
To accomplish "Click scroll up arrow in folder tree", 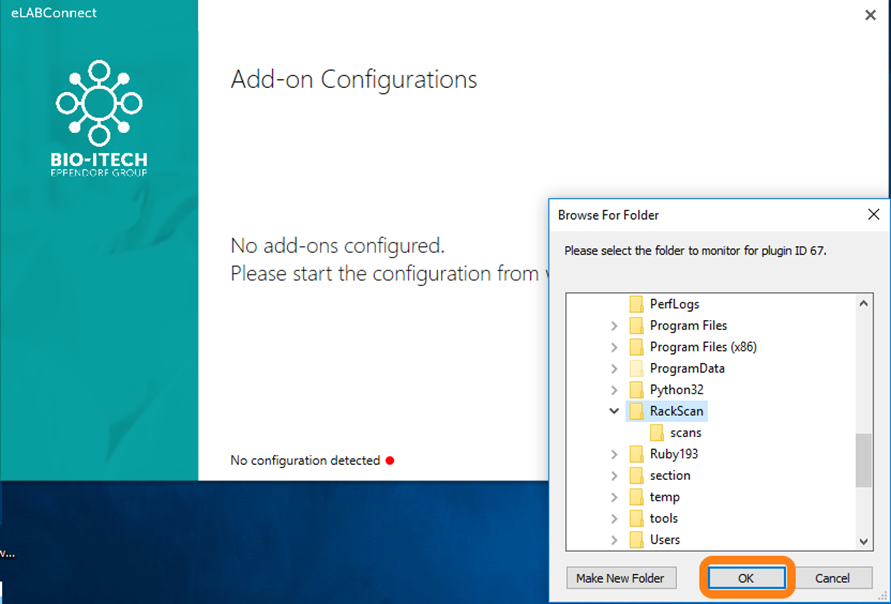I will click(x=864, y=302).
